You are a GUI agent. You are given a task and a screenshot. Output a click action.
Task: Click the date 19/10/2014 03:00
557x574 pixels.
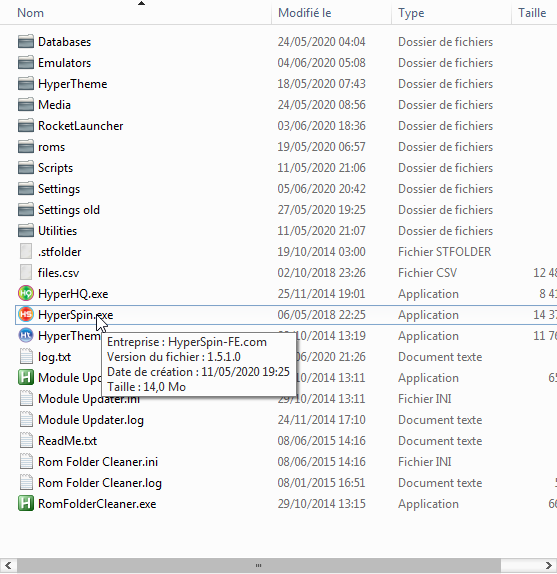(x=321, y=251)
